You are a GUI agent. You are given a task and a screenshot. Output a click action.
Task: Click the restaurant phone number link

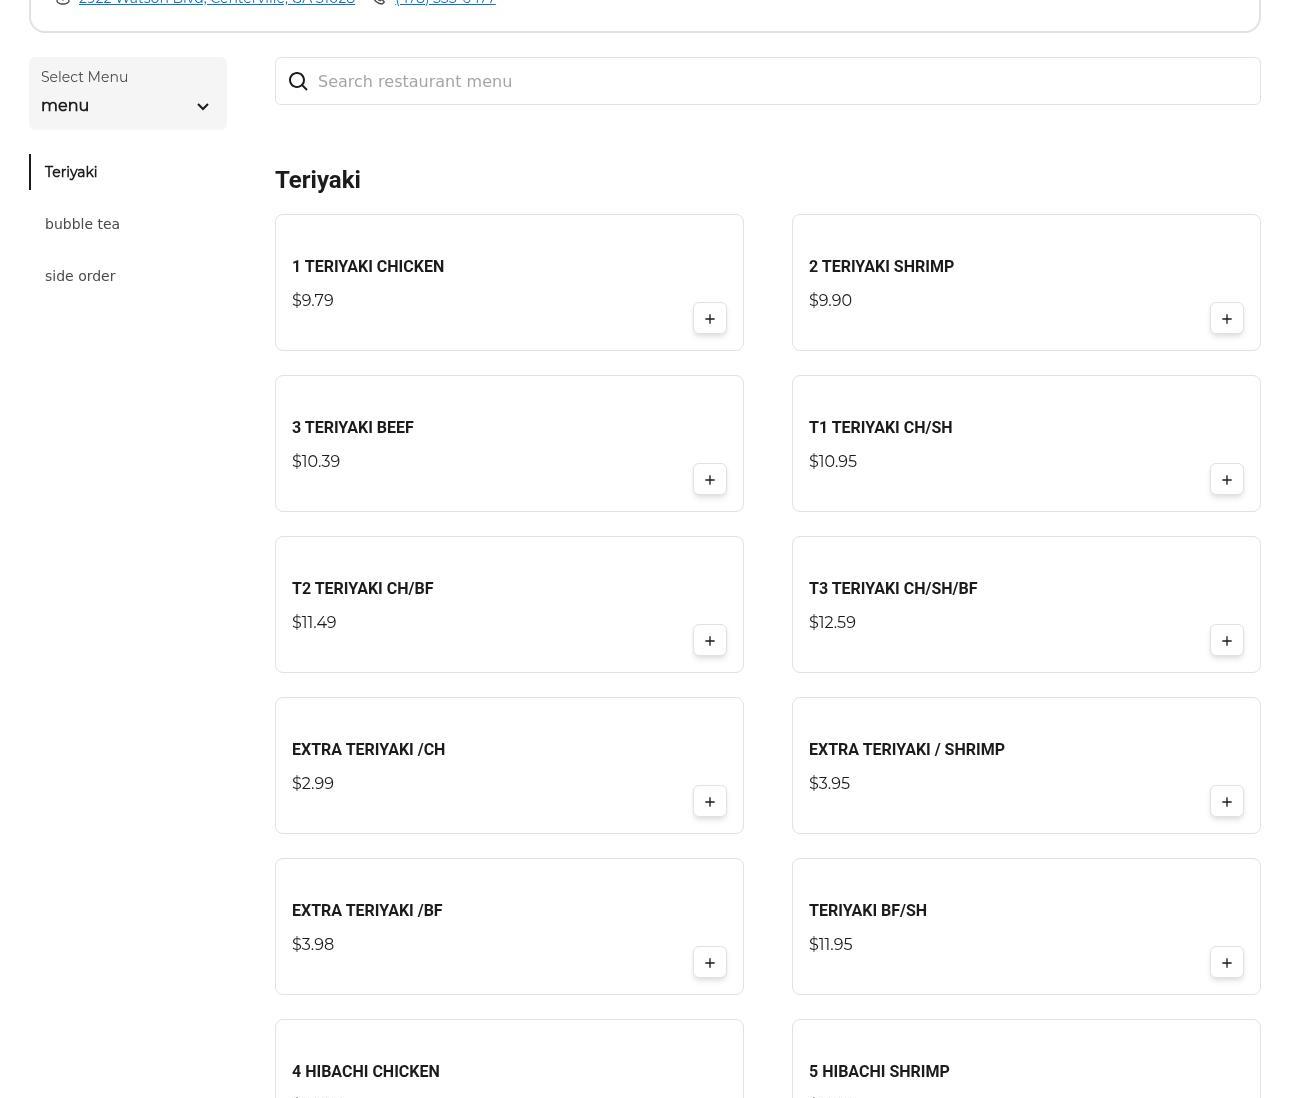coord(445,3)
